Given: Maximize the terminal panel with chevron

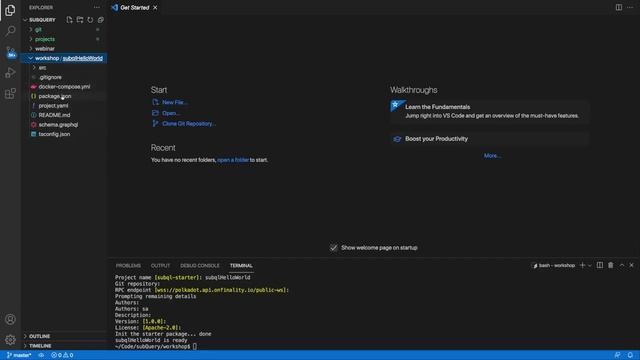Looking at the screenshot, I should [622, 265].
